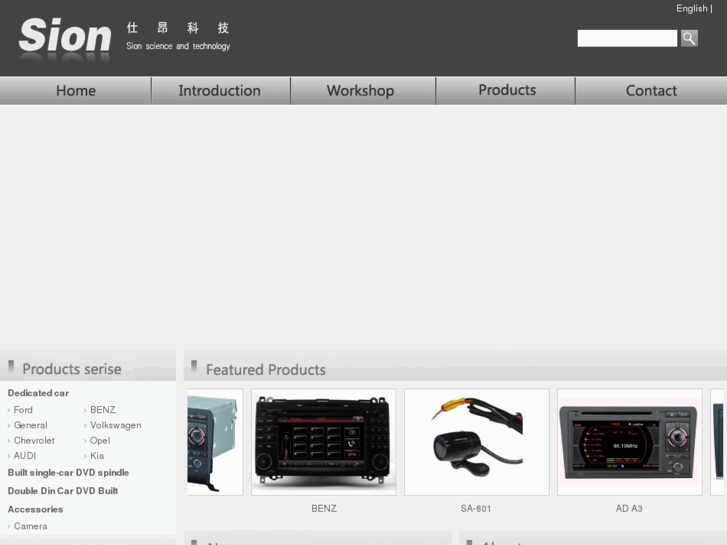727x545 pixels.
Task: Open the SA-801 product caption link
Action: pos(476,509)
